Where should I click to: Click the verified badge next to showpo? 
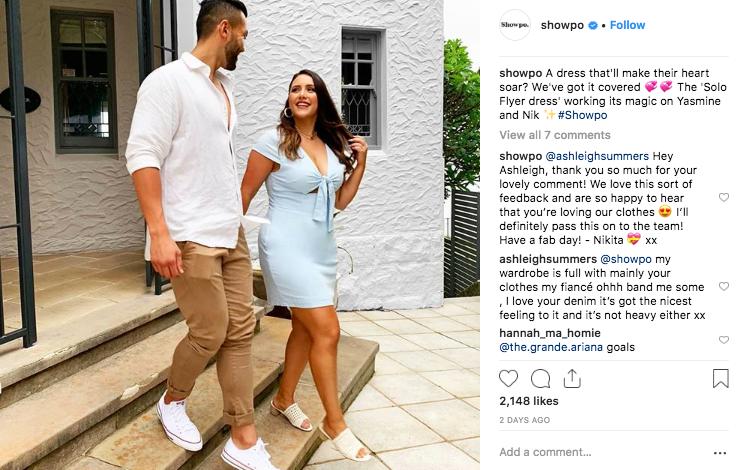(x=593, y=25)
